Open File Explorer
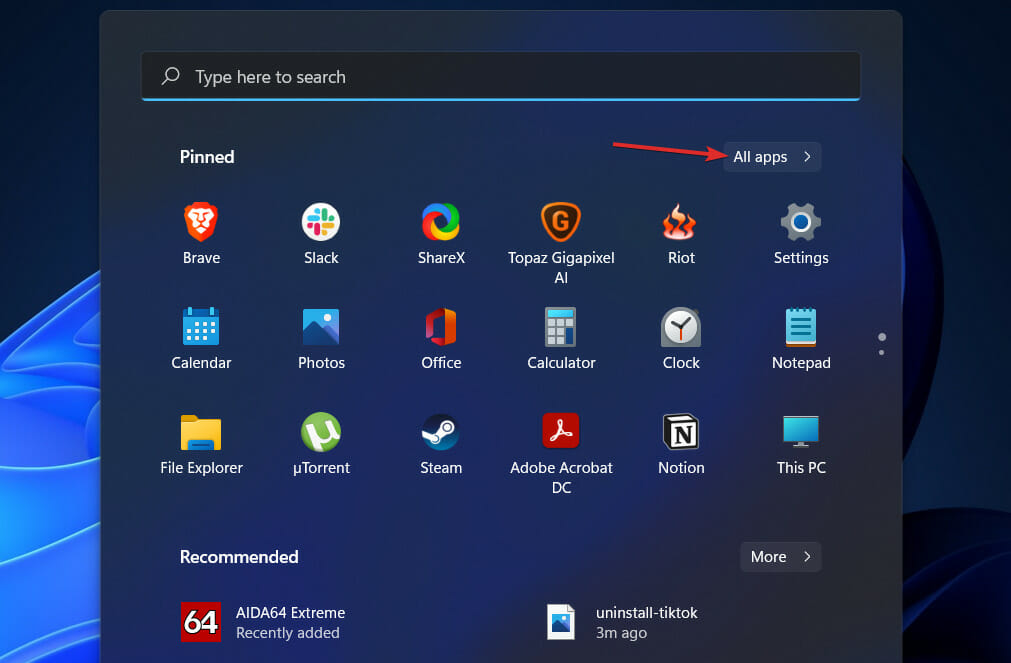1011x663 pixels. click(x=201, y=444)
